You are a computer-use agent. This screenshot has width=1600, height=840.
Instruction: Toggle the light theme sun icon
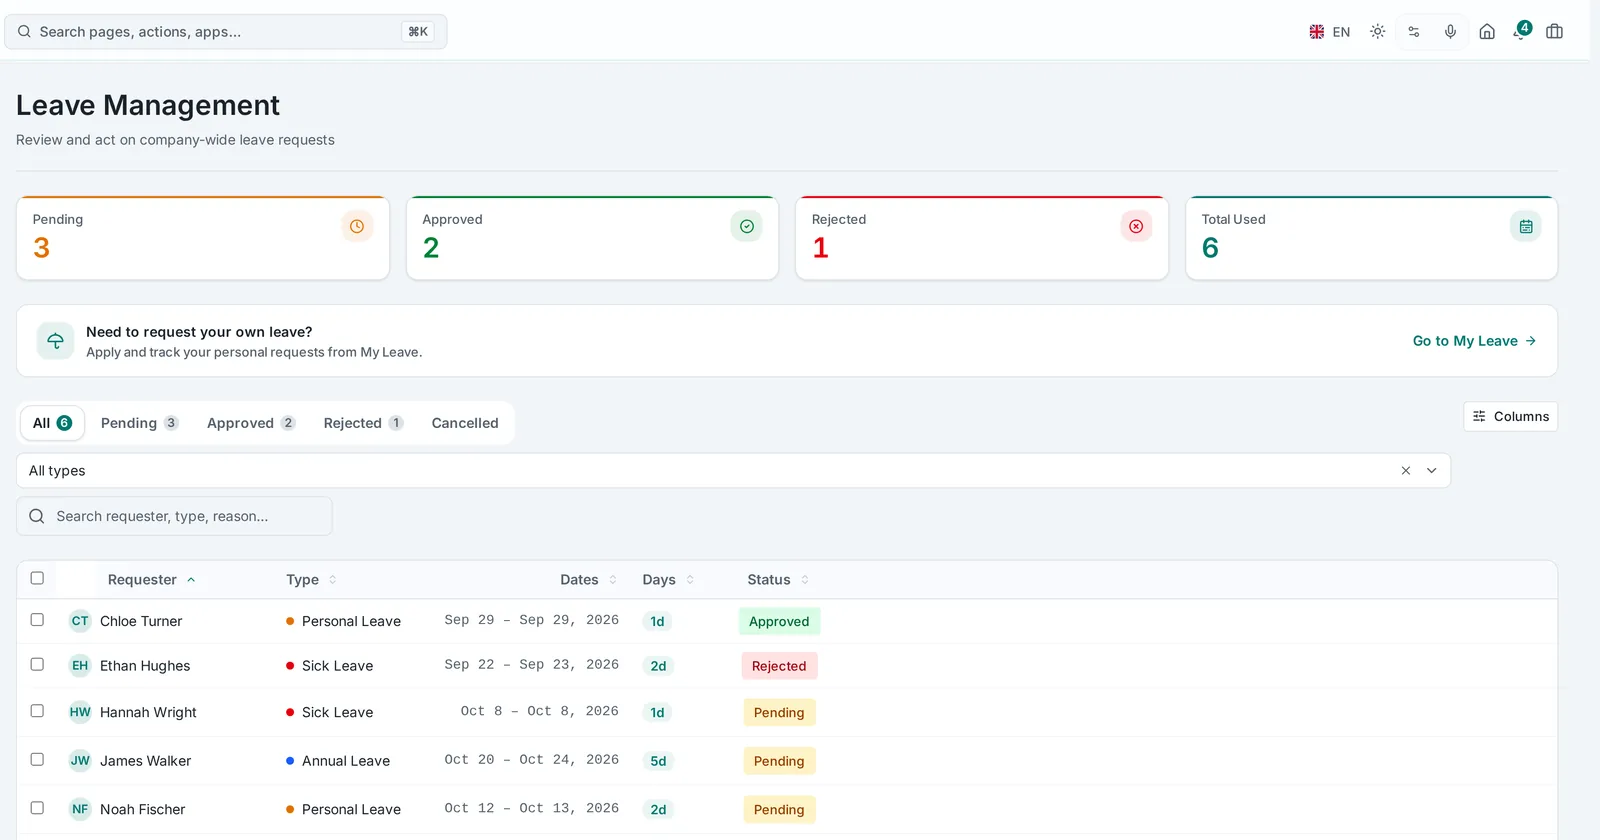click(1377, 32)
